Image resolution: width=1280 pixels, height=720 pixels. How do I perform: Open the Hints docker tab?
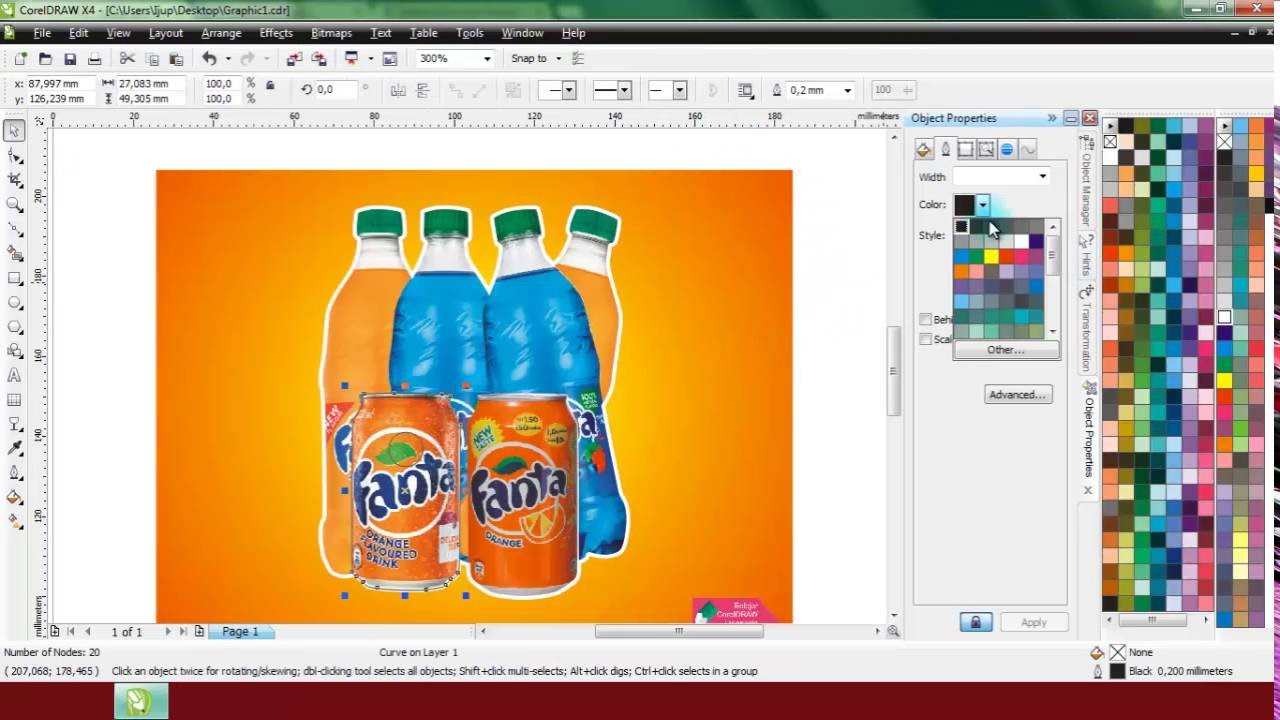tap(1086, 256)
